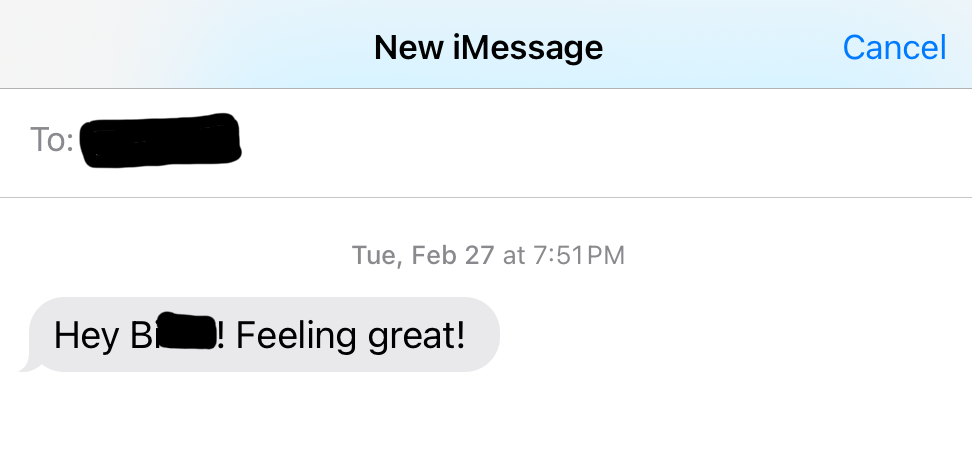Select the received gray message bubble

[x=262, y=334]
